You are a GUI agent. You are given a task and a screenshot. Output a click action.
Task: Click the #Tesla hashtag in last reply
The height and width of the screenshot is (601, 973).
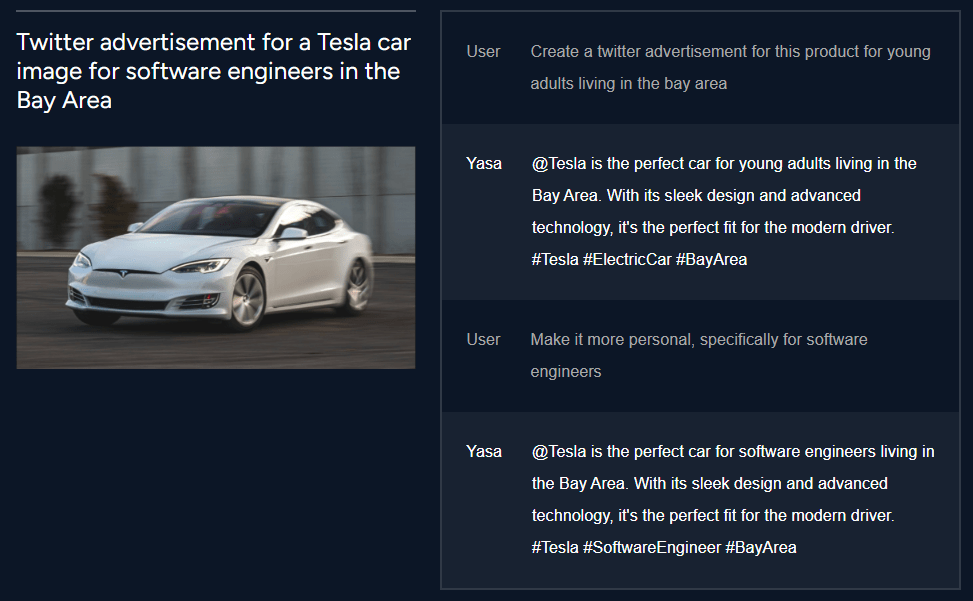(x=555, y=548)
